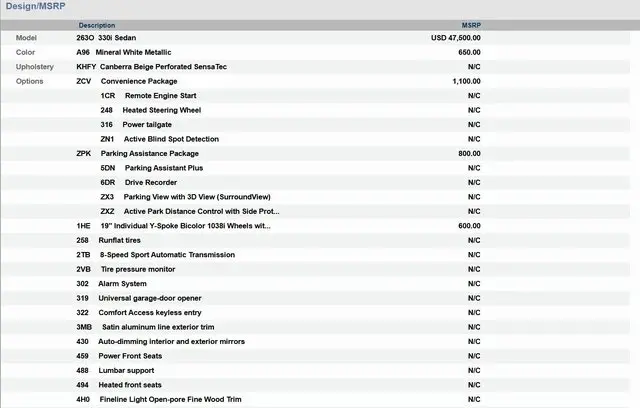Select the Drive Recorder option
Screen dimensions: 640x408
point(150,183)
